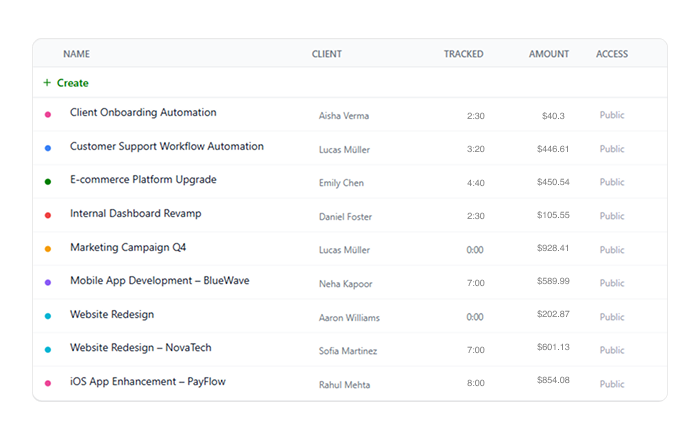The width and height of the screenshot is (700, 439).
Task: Sort by the CLIENT column header
Action: coord(326,54)
